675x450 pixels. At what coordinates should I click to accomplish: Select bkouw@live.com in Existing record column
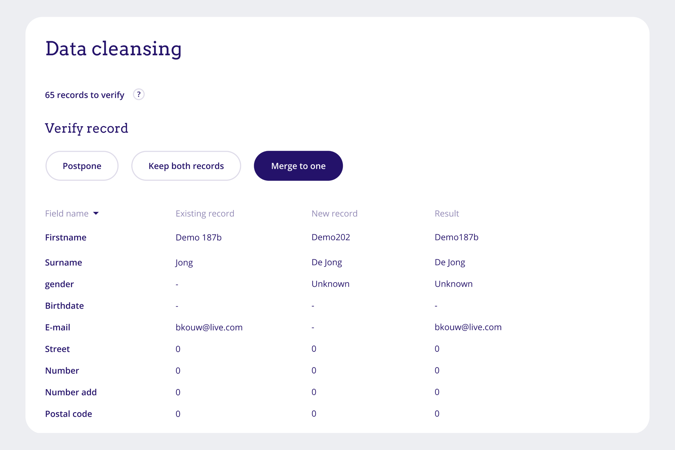point(209,327)
